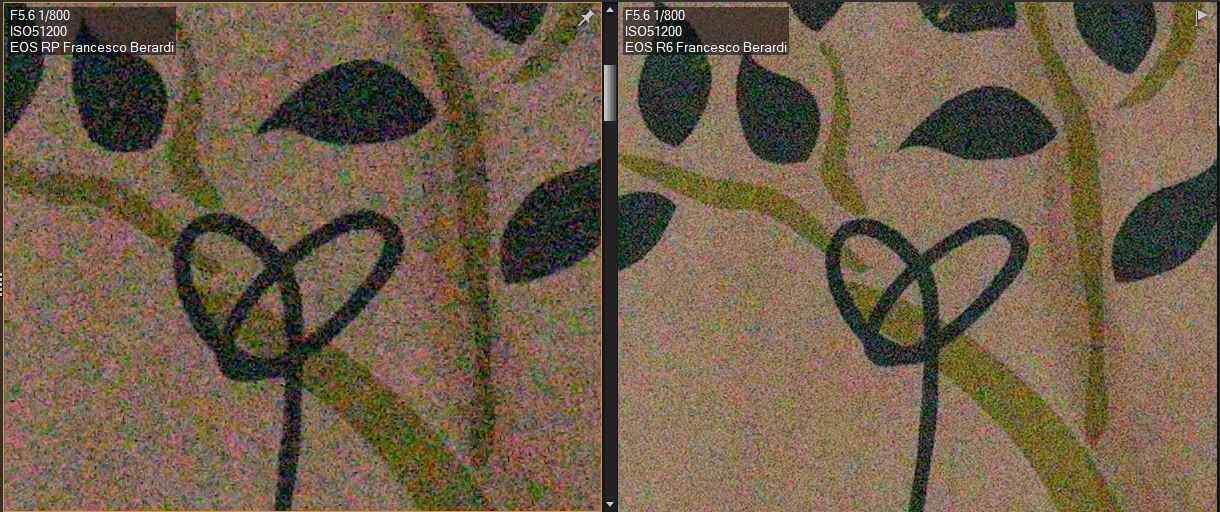The width and height of the screenshot is (1220, 512).
Task: Click the ISO51200 text in the left pane
Action: [38, 31]
